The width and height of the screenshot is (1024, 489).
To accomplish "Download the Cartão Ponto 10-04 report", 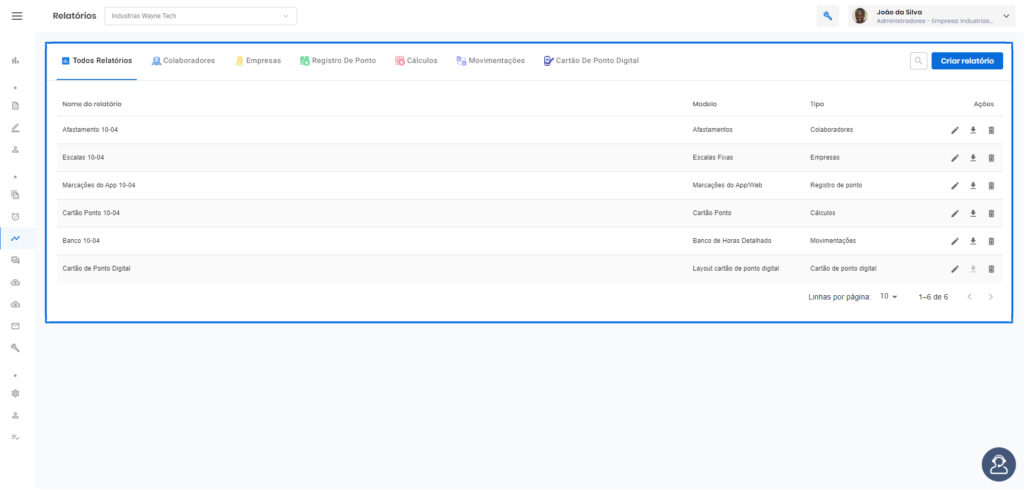I will tap(973, 213).
